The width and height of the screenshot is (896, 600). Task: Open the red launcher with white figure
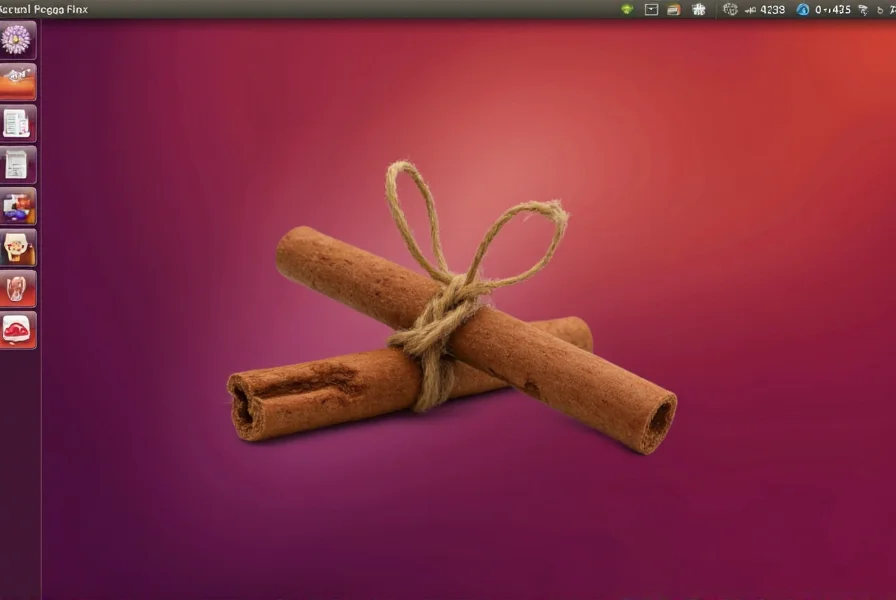tap(17, 288)
